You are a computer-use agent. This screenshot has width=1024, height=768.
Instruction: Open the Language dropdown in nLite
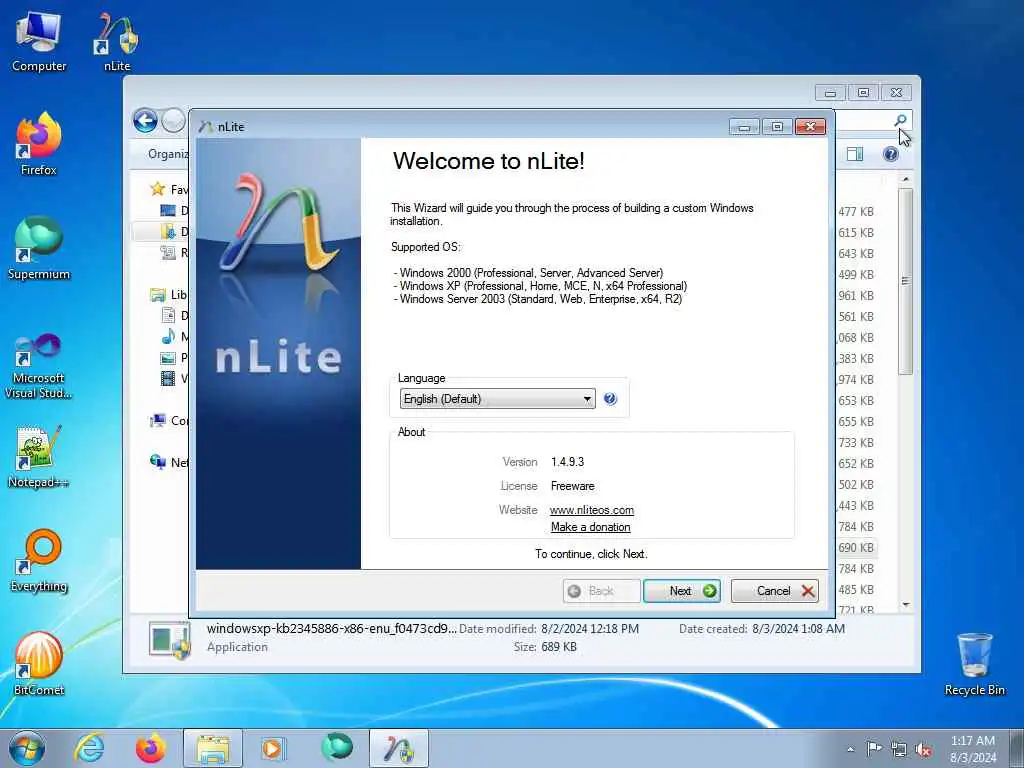tap(498, 398)
